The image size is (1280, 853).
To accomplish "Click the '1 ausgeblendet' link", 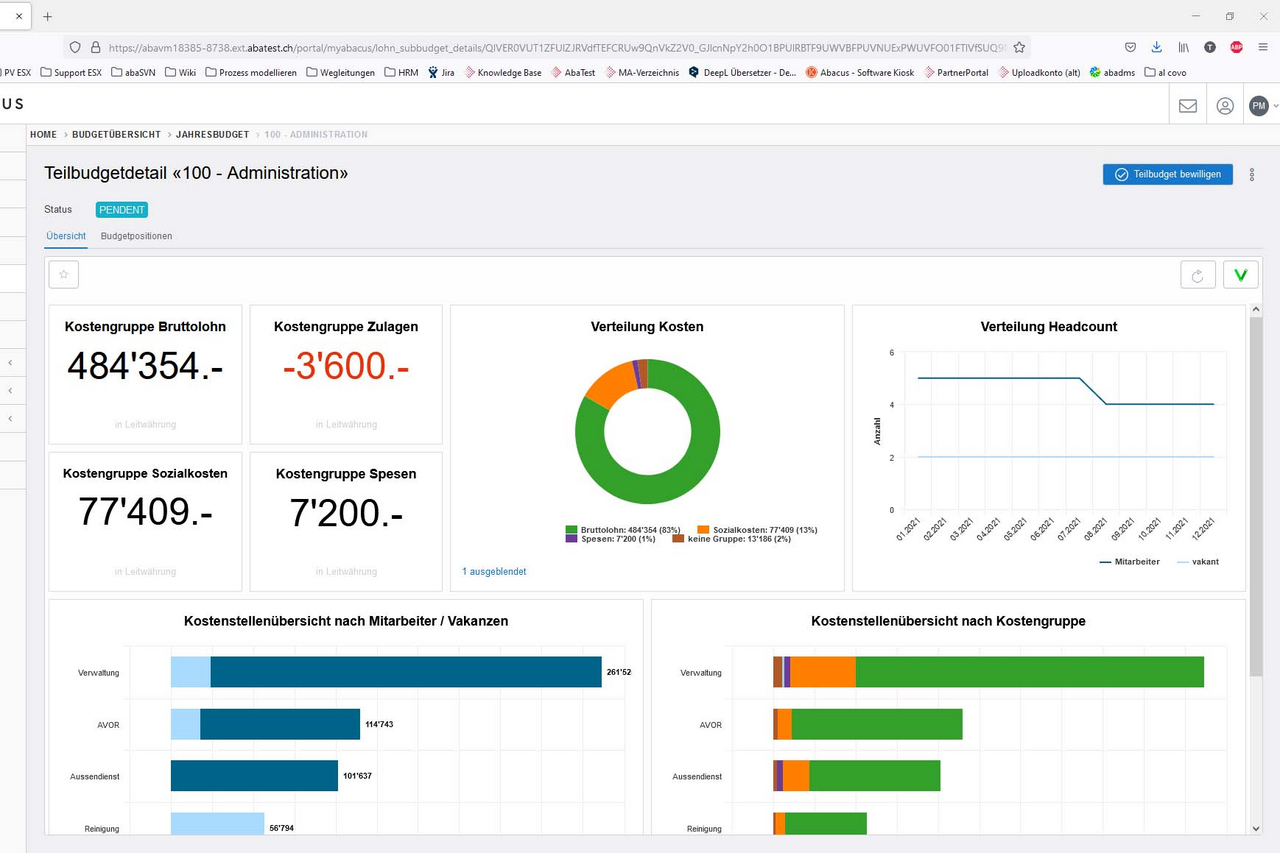I will click(494, 572).
